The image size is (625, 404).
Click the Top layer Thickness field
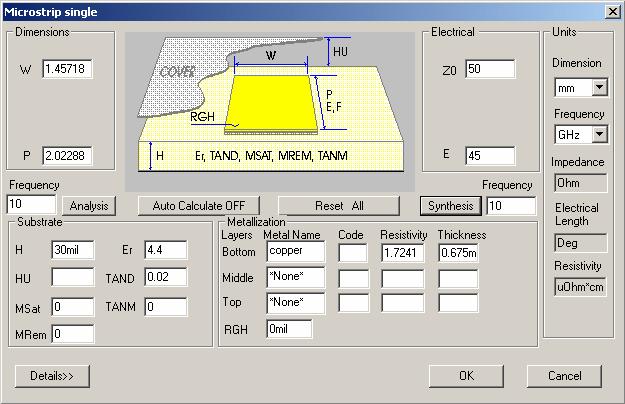[458, 304]
